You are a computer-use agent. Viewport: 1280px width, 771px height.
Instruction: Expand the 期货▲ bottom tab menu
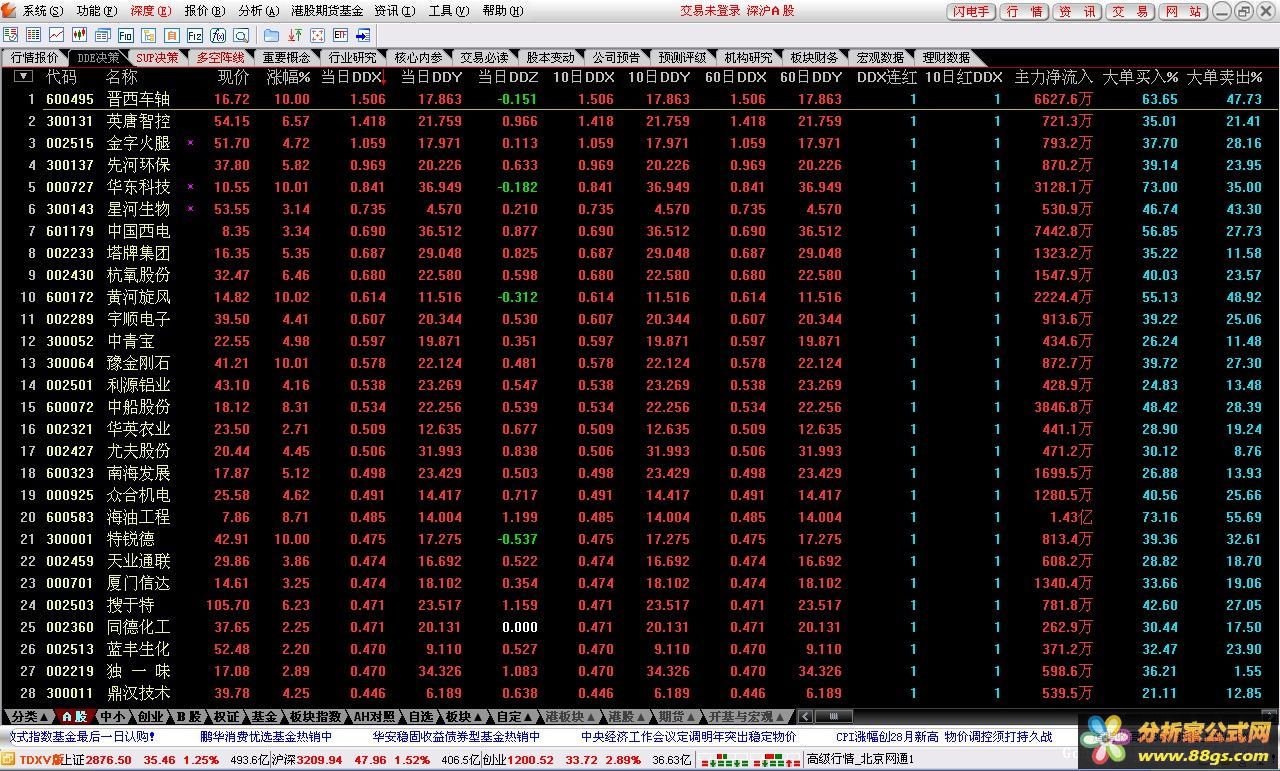point(677,717)
